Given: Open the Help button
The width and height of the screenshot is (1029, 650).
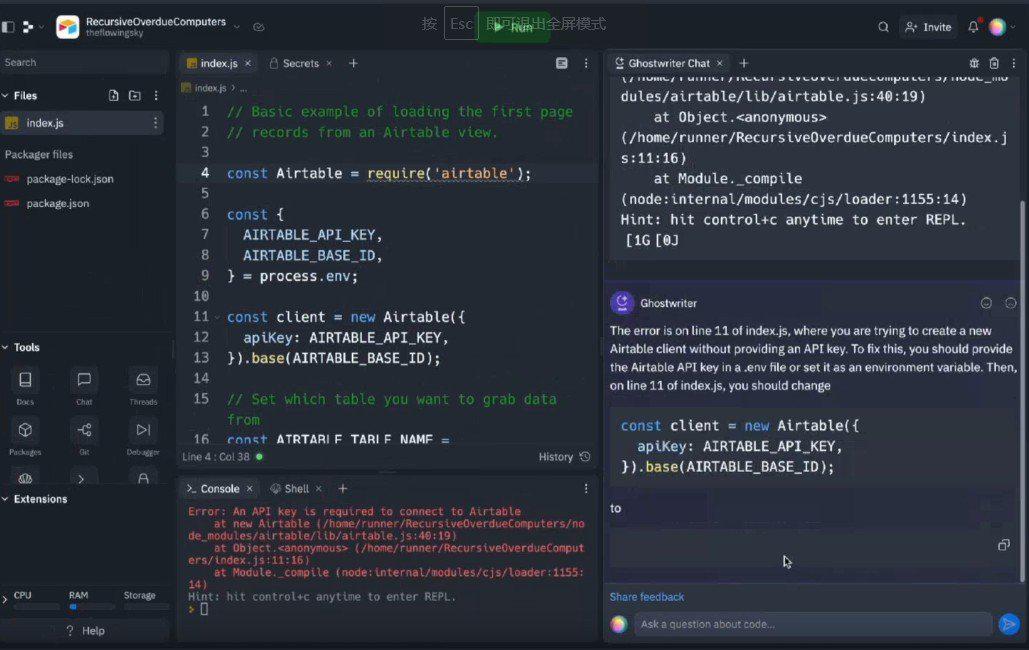Looking at the screenshot, I should (85, 631).
